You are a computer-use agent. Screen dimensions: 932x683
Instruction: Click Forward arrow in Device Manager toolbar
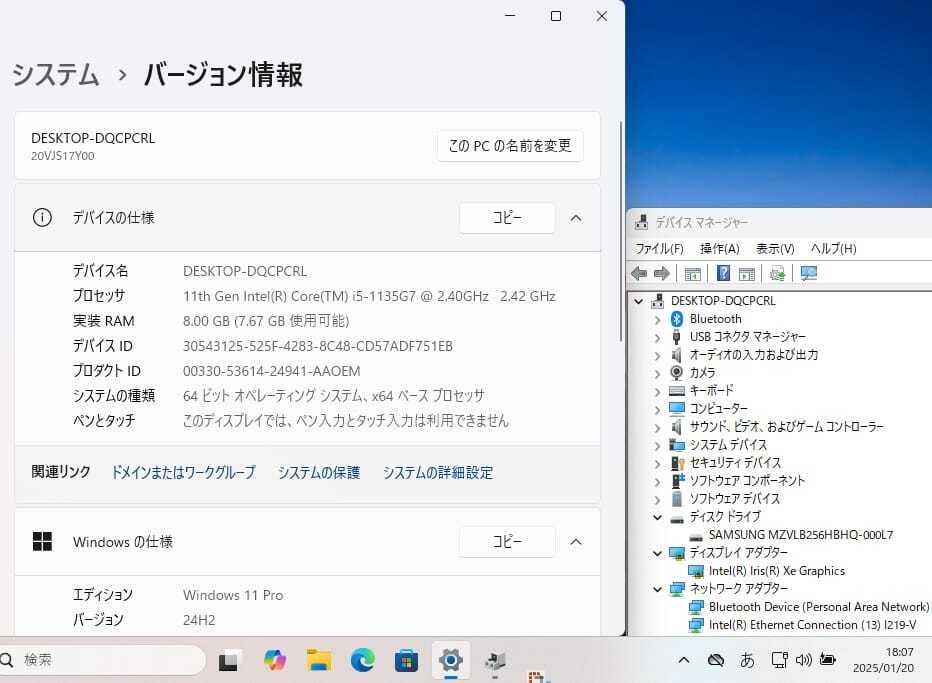662,273
